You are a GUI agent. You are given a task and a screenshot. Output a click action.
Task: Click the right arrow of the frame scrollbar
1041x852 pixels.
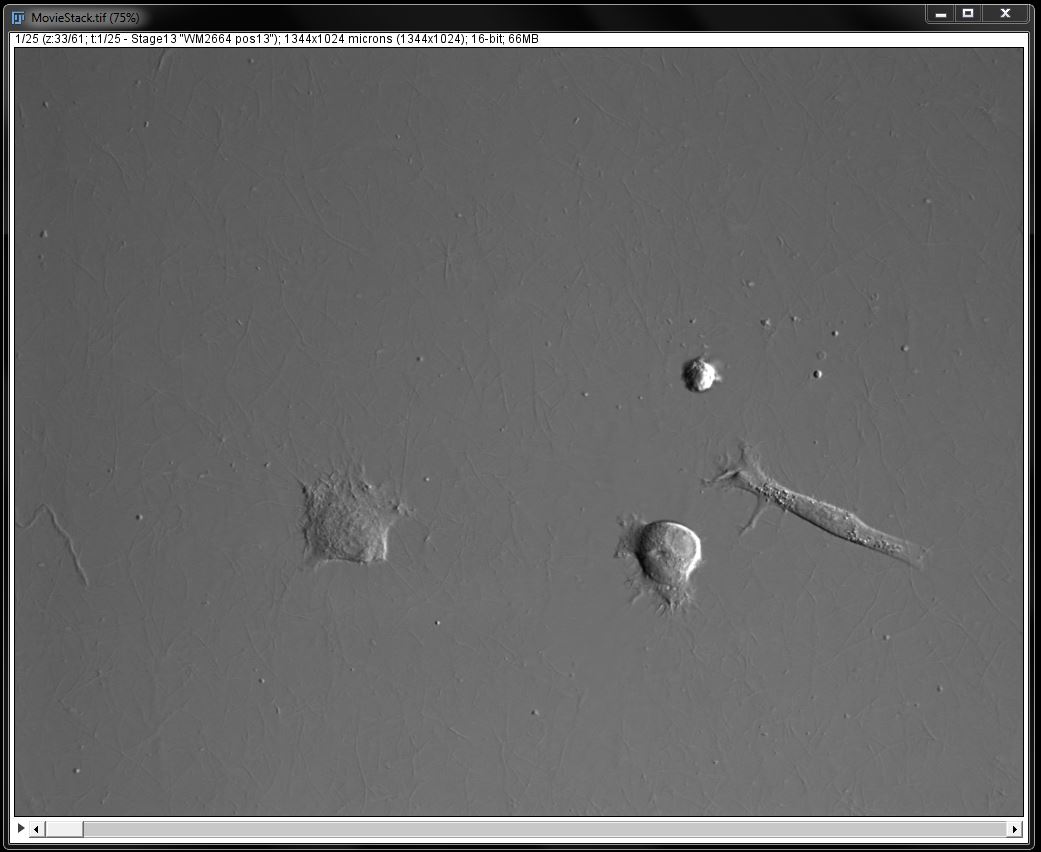pyautogui.click(x=1014, y=829)
